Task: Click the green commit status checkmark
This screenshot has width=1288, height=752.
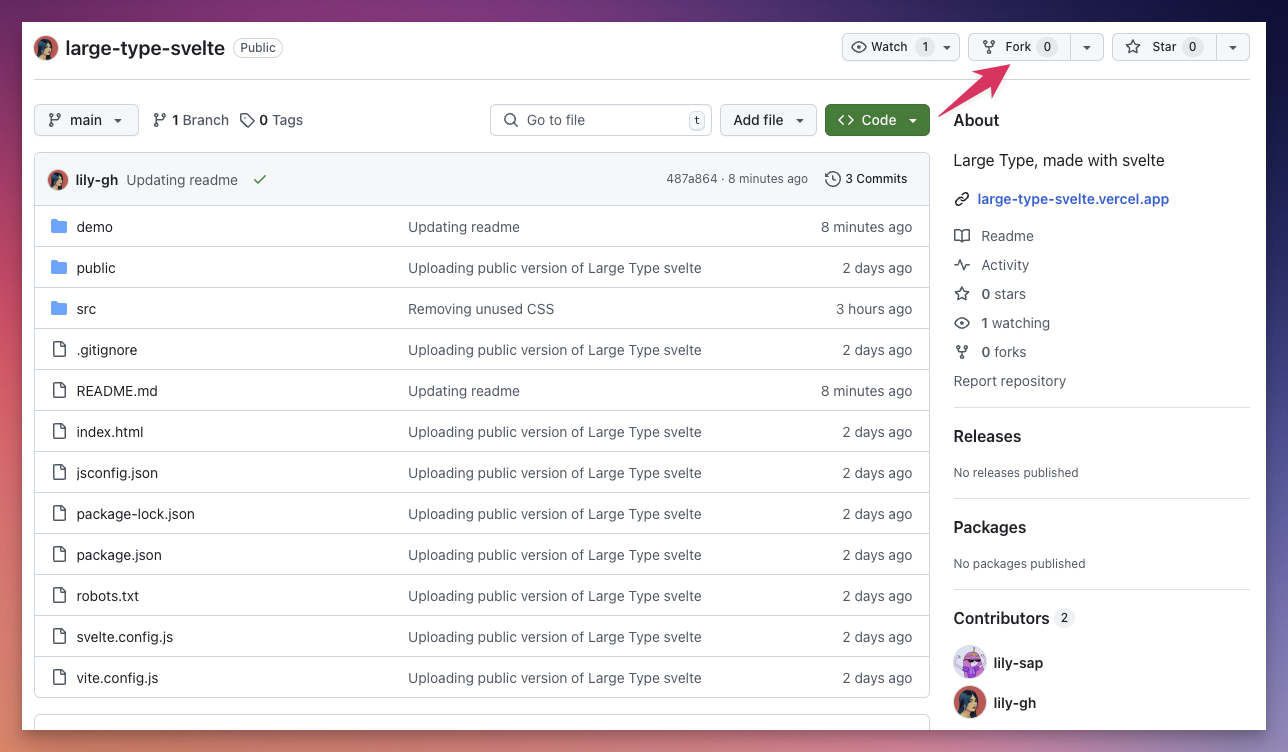Action: click(260, 180)
